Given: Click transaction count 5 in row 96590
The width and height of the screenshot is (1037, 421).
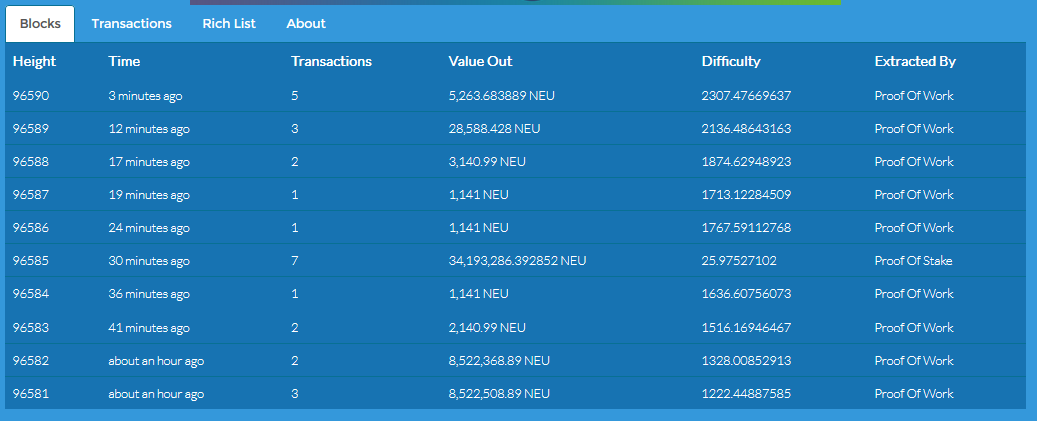Looking at the screenshot, I should tap(294, 96).
